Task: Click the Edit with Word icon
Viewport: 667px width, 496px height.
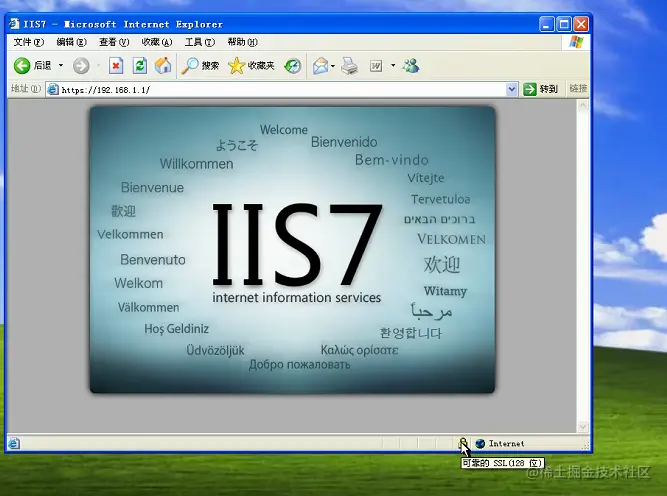Action: coord(376,66)
